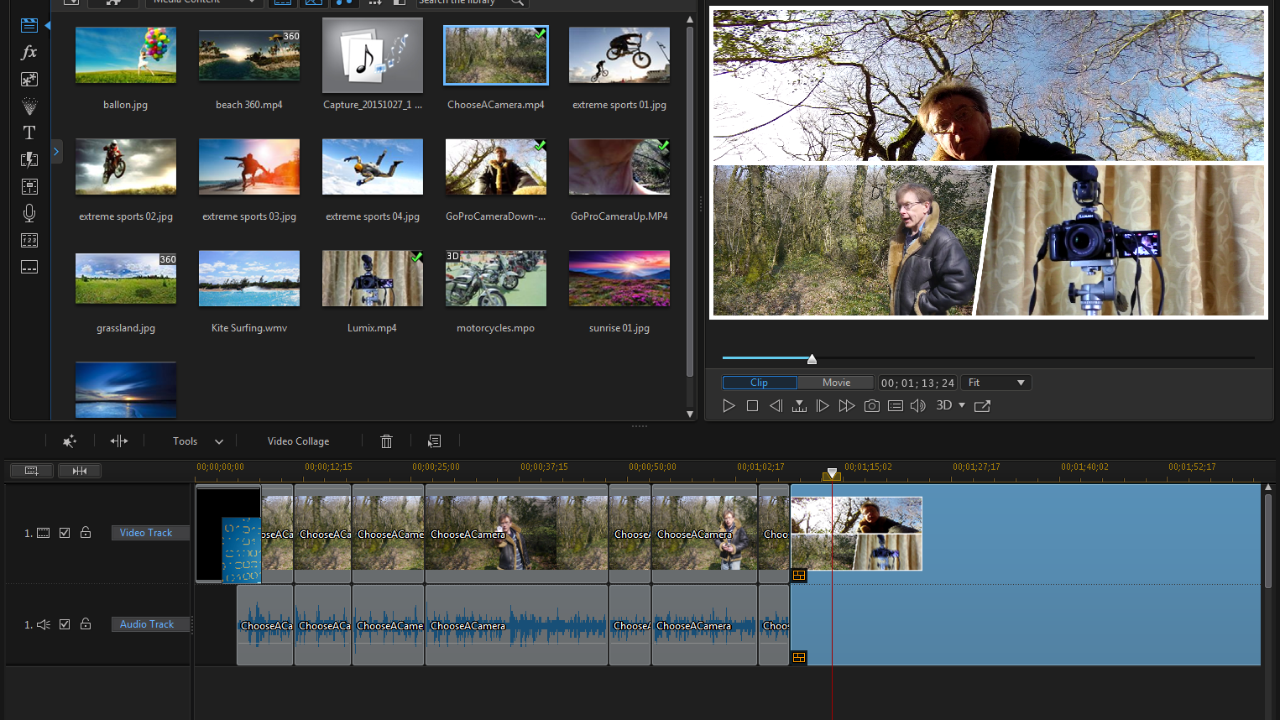Open the Title Room T icon

coord(29,133)
